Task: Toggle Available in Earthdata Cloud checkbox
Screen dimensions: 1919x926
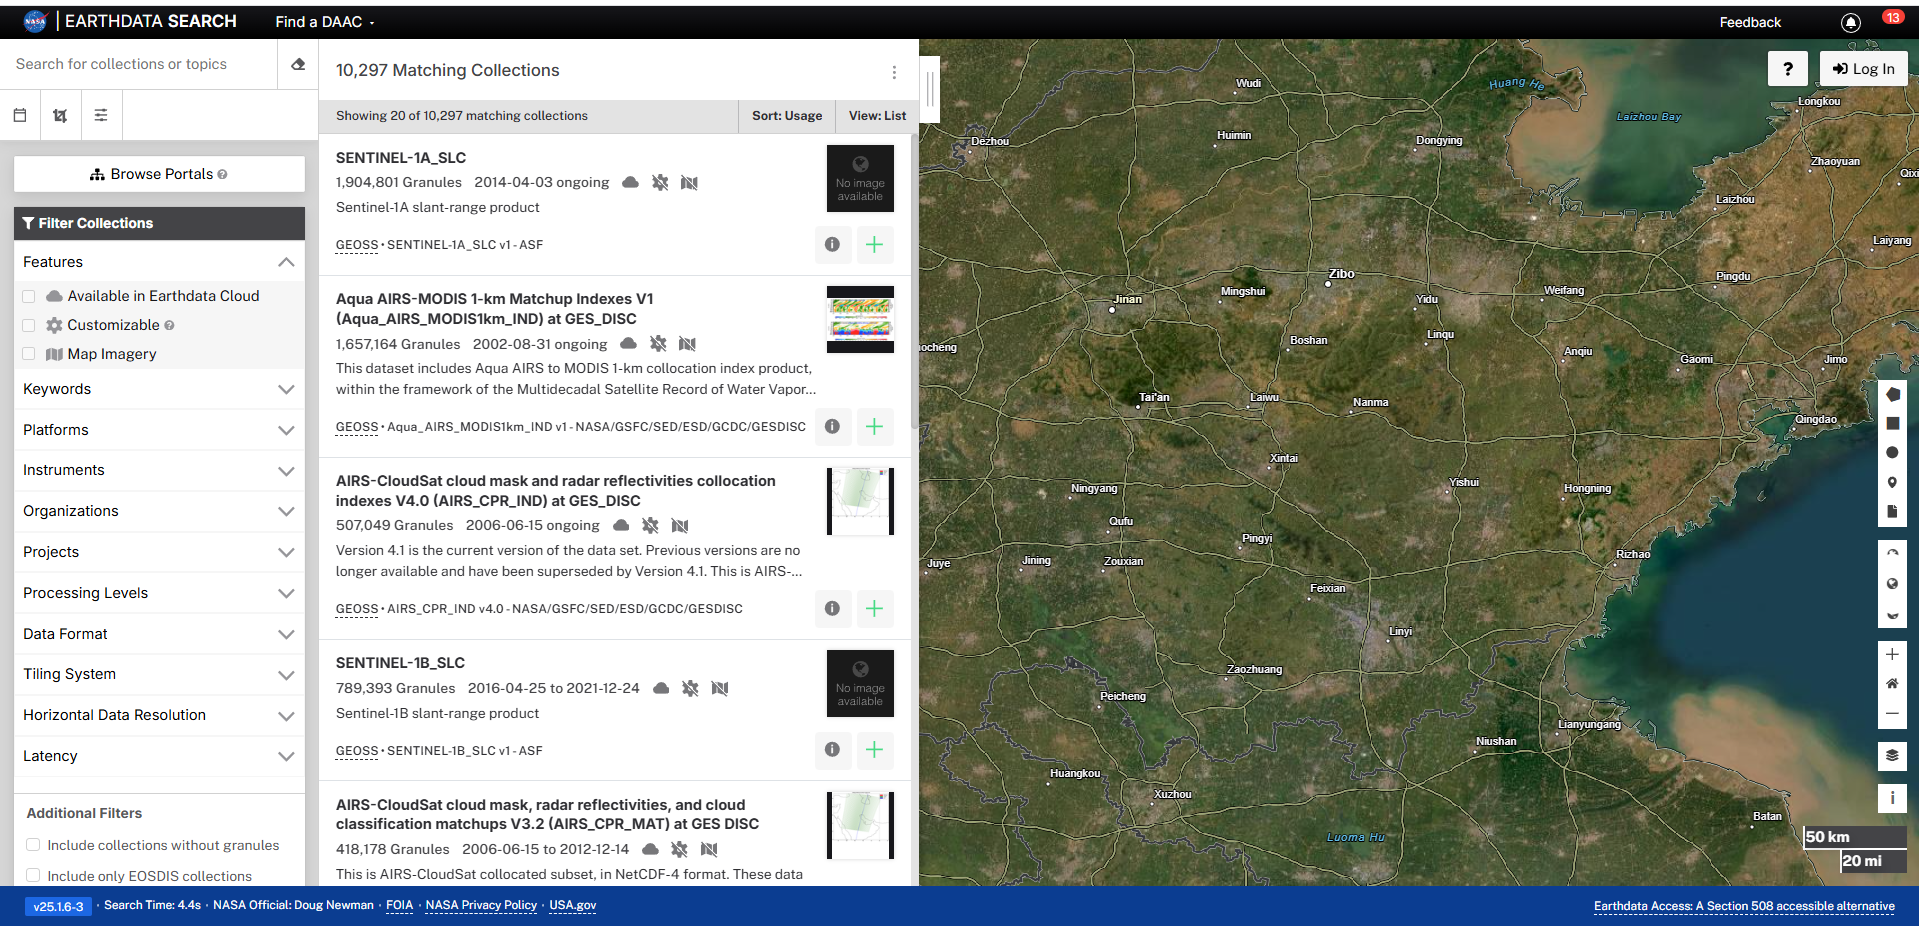Action: click(28, 296)
